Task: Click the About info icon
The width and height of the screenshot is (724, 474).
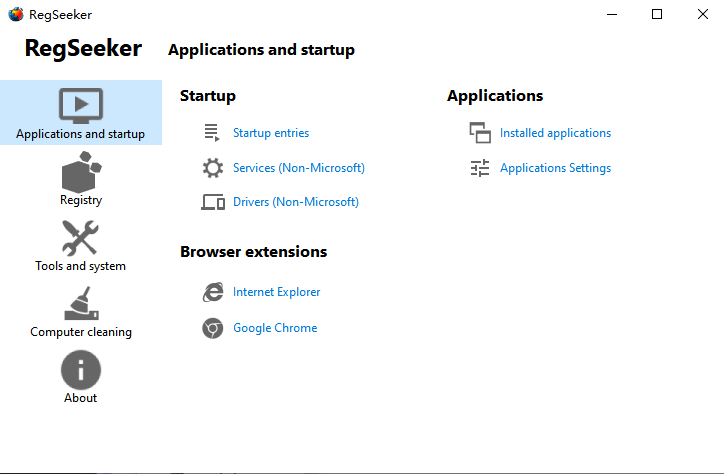Action: (x=80, y=369)
